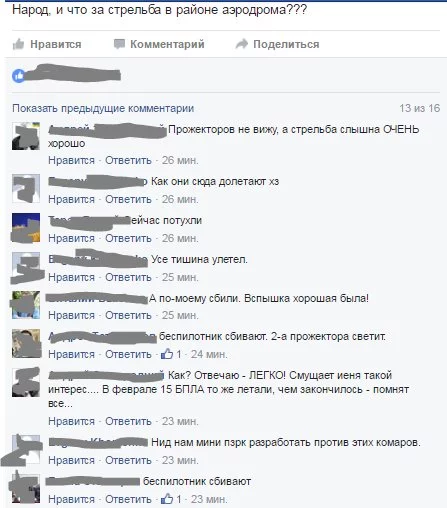Like the 'Вспышка хорошая была' comment
Image resolution: width=447 pixels, height=508 pixels.
tap(71, 315)
